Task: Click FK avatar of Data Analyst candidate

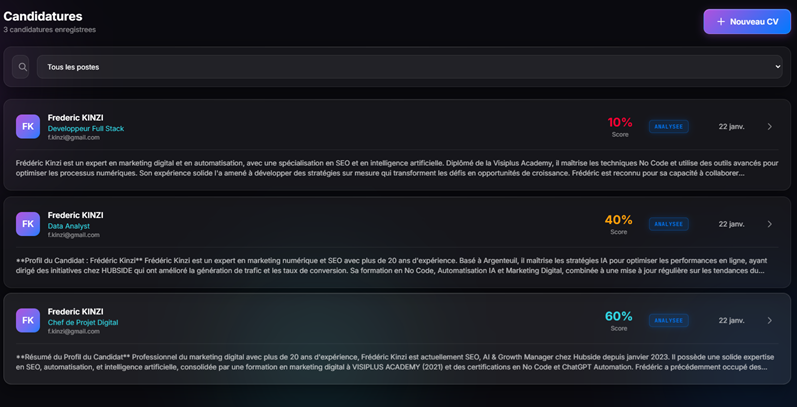Action: [28, 224]
